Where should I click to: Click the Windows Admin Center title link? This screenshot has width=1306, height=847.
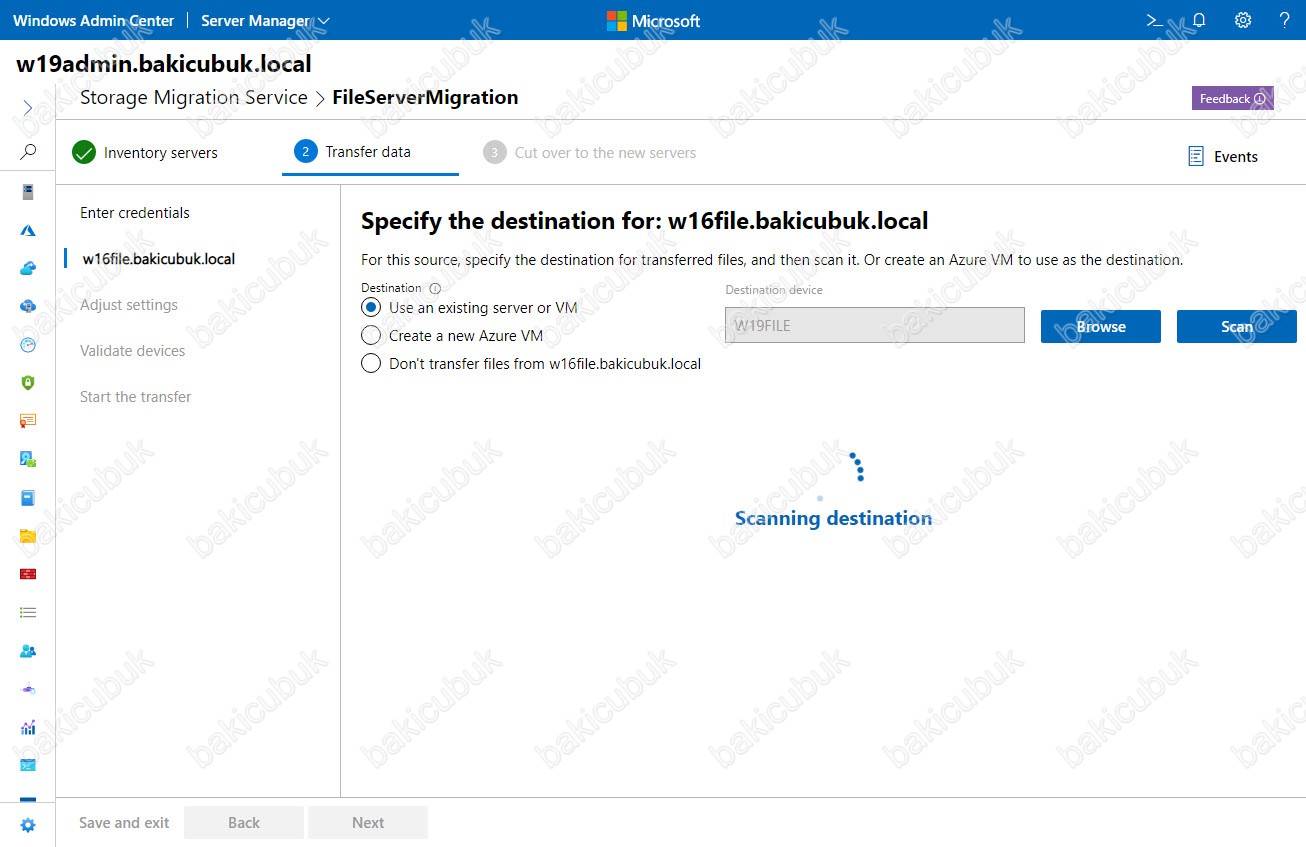pyautogui.click(x=93, y=20)
